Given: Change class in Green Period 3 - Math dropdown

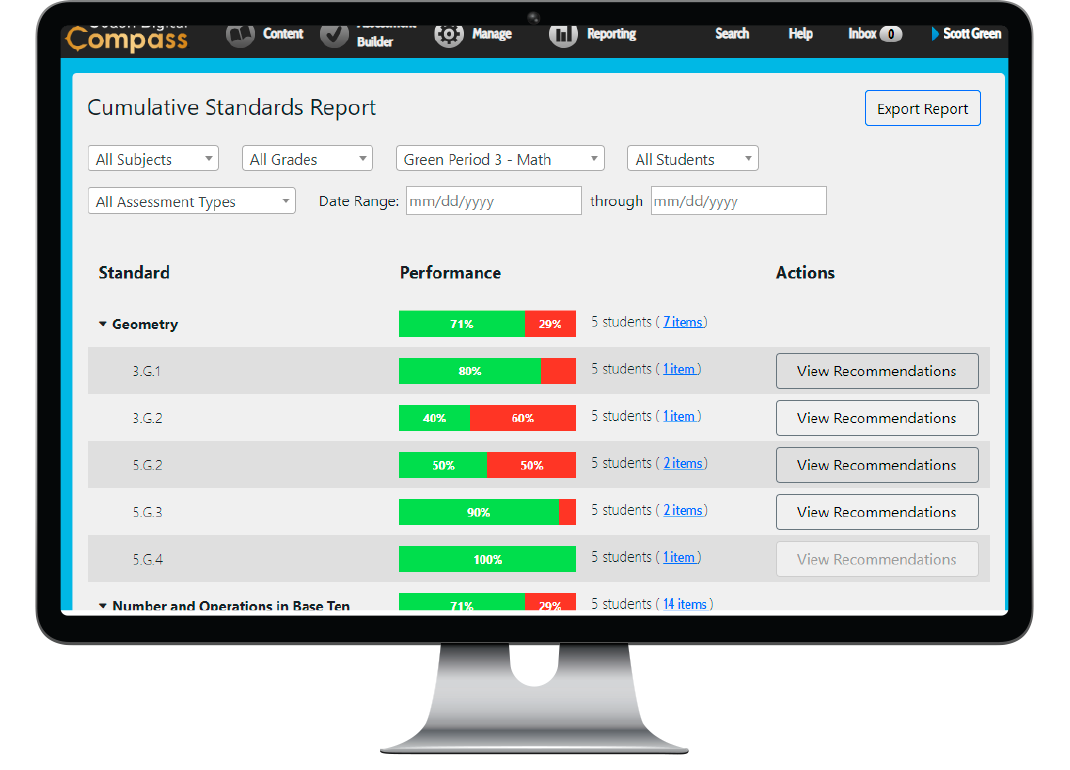Looking at the screenshot, I should point(500,158).
